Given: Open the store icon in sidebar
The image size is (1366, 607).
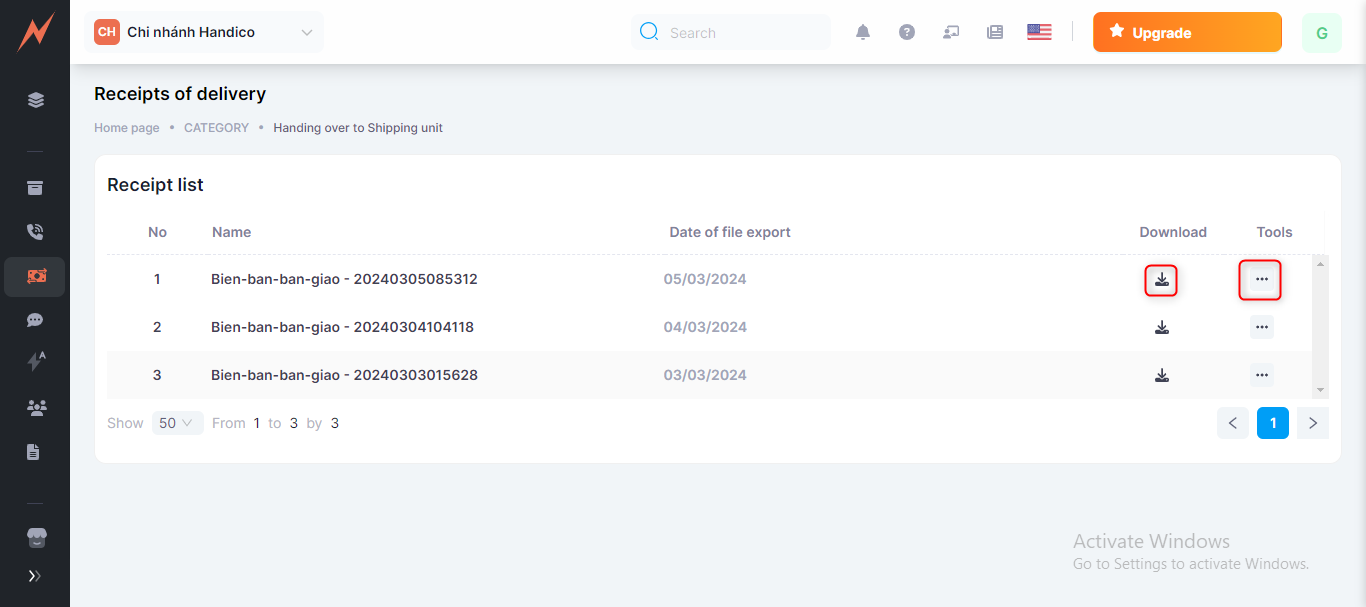Looking at the screenshot, I should pos(35,538).
